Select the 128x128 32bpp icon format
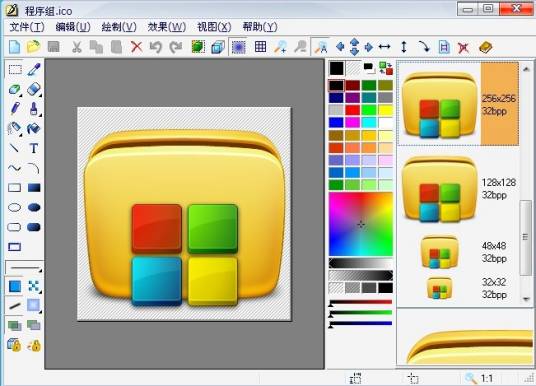This screenshot has width=536, height=386. coord(458,188)
